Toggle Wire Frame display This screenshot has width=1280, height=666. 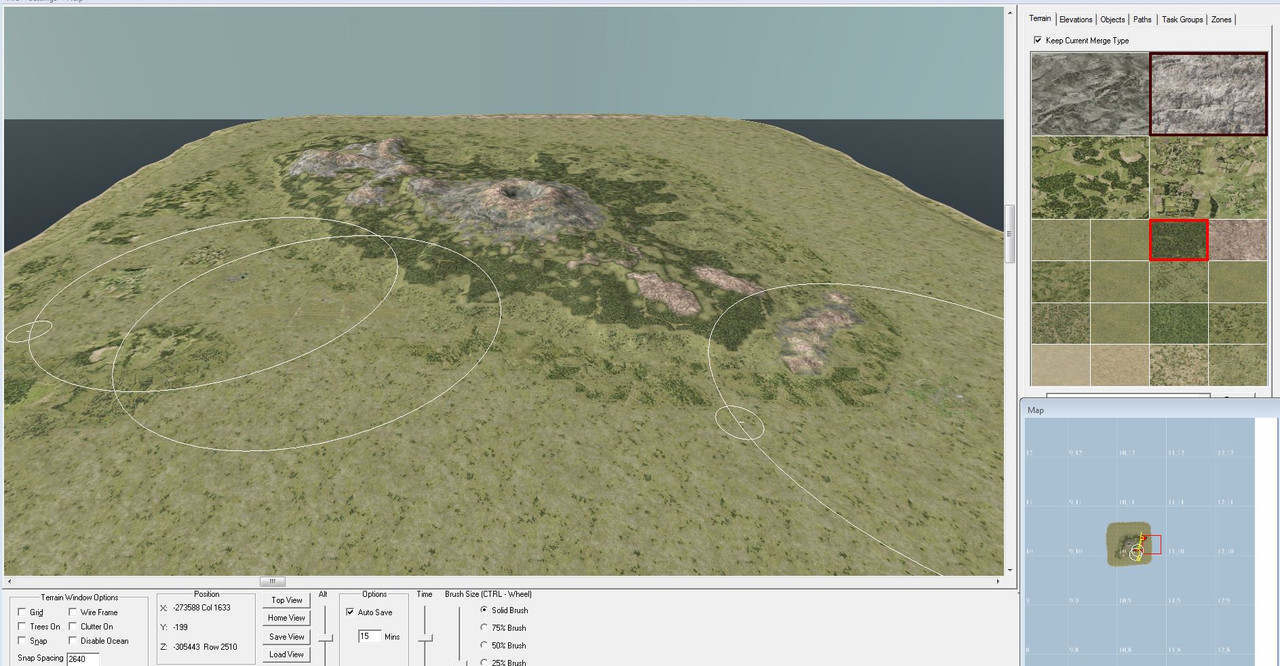[73, 612]
